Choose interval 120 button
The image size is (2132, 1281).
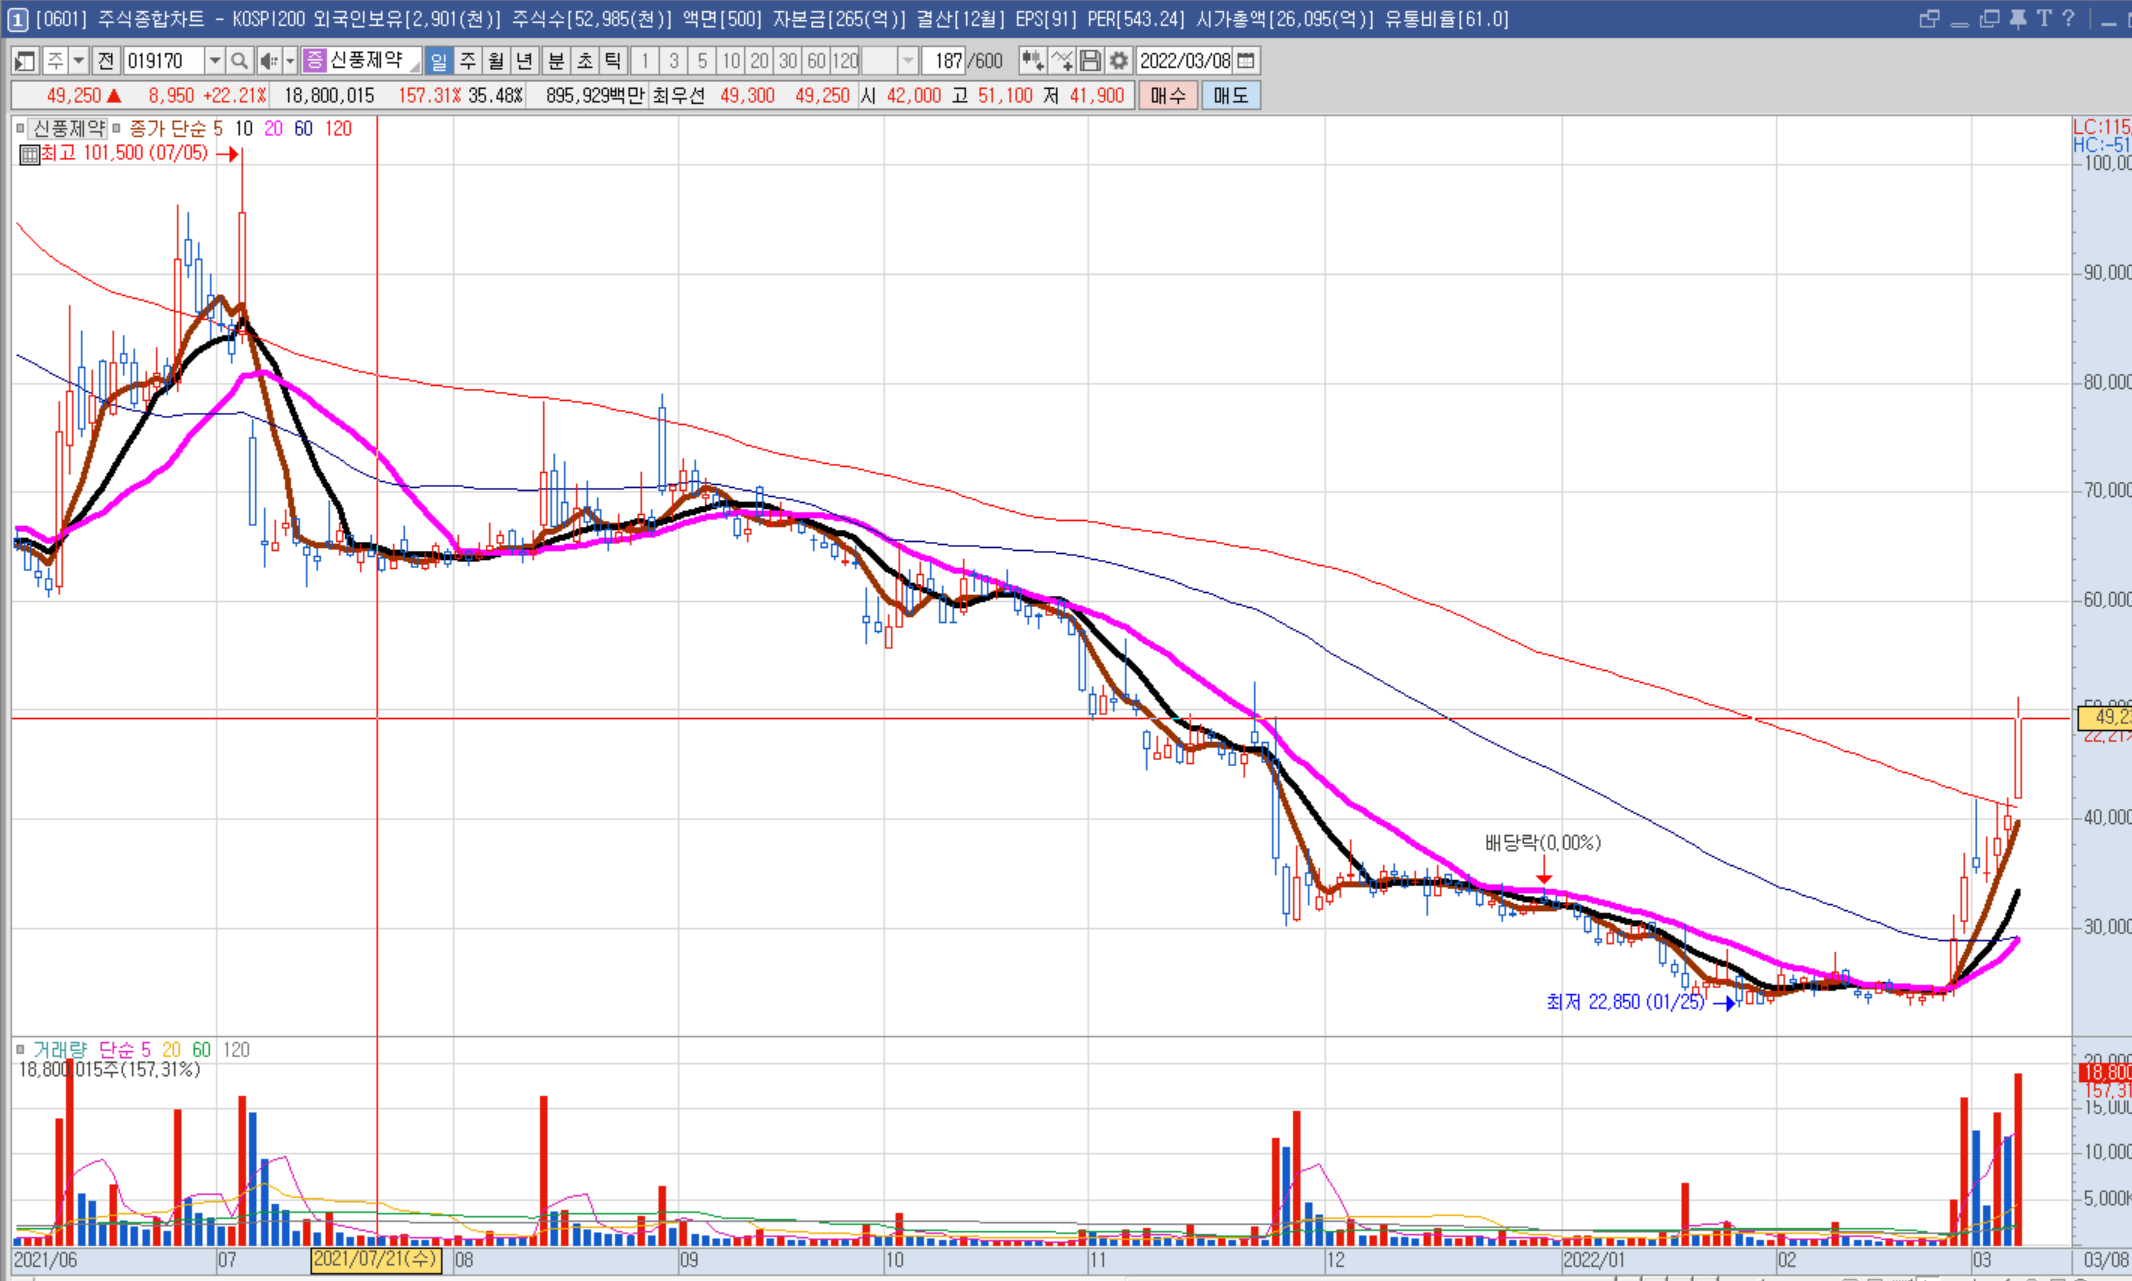846,61
